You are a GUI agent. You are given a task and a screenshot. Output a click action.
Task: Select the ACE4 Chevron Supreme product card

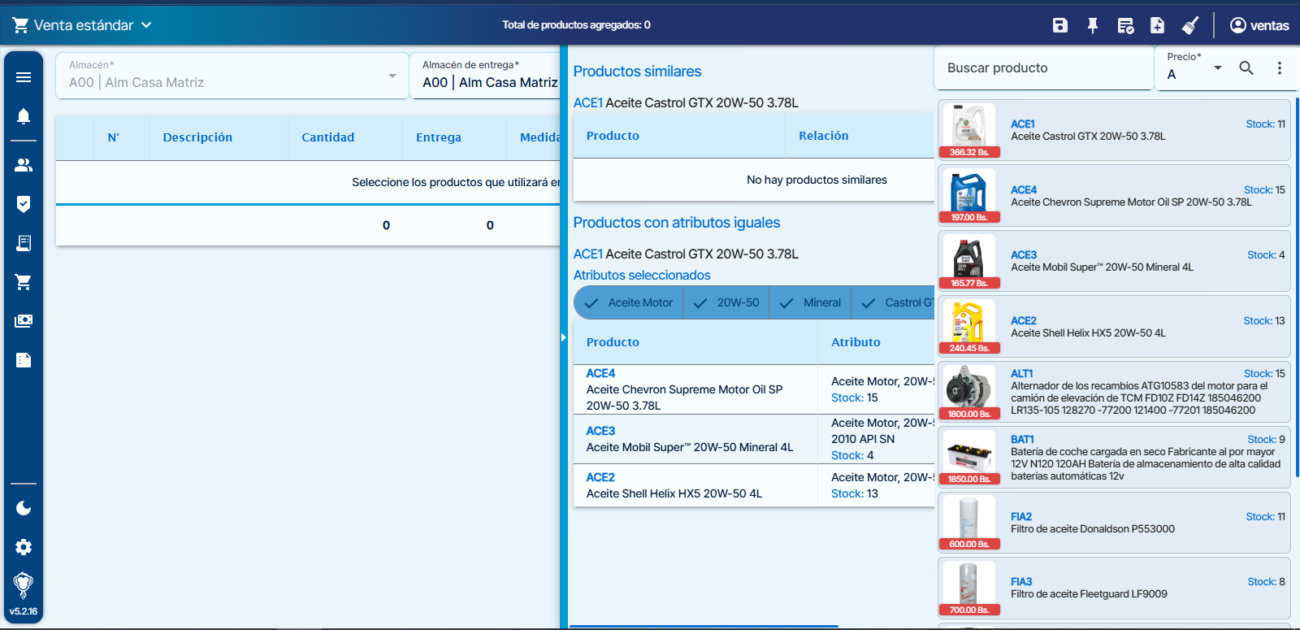click(1114, 195)
